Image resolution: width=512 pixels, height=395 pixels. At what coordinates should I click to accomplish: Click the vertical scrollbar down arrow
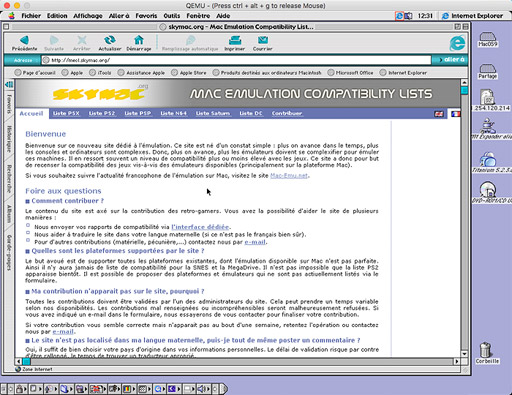click(x=464, y=354)
